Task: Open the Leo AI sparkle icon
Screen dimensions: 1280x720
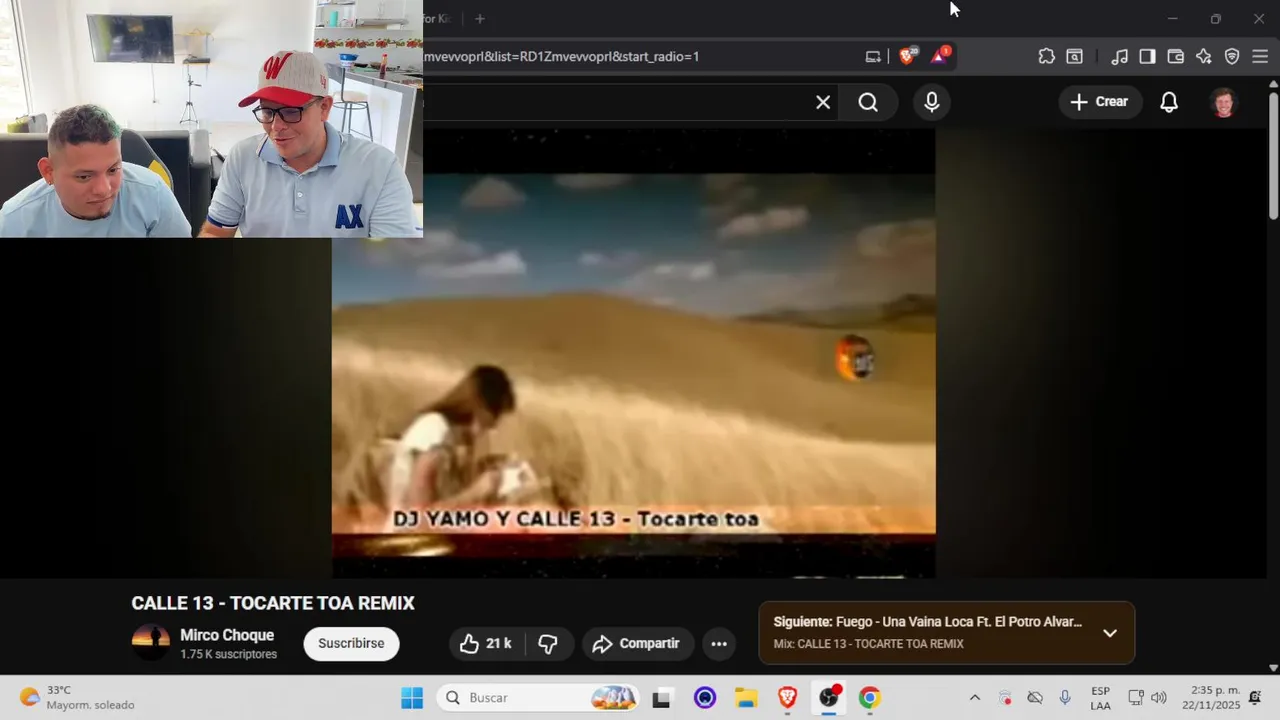Action: [1203, 56]
